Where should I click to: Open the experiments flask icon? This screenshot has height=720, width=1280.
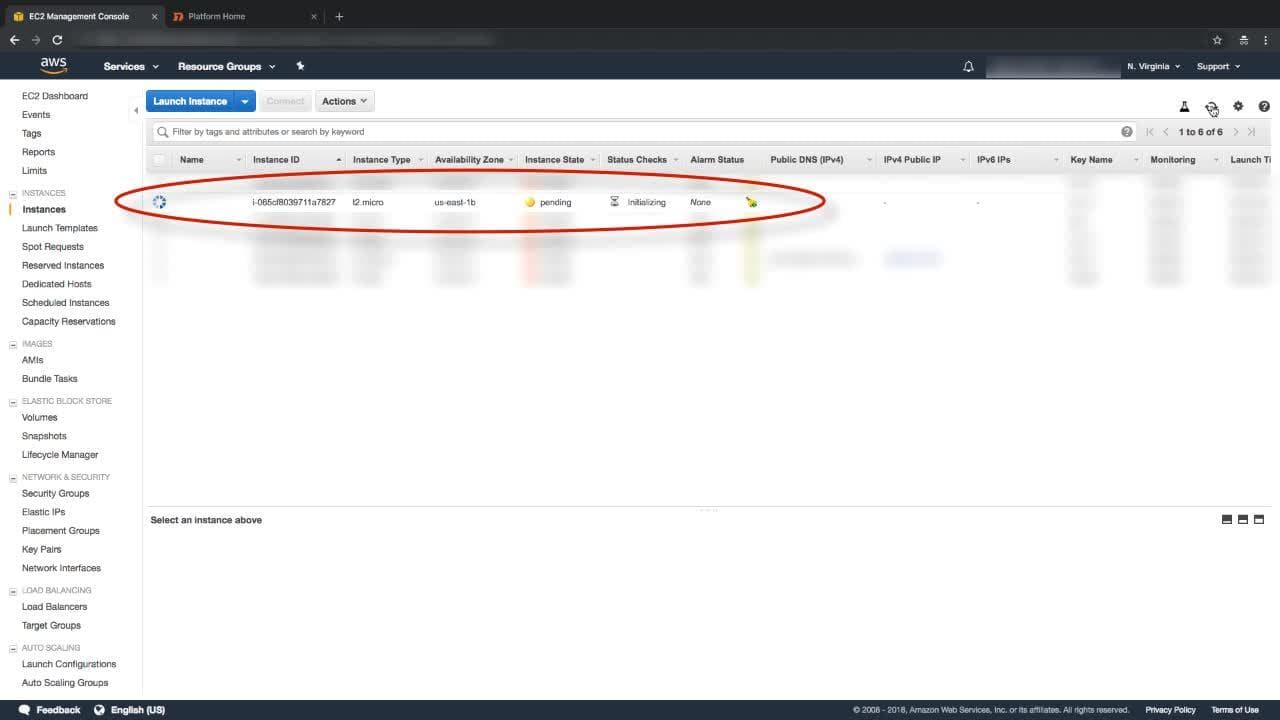tap(1184, 106)
